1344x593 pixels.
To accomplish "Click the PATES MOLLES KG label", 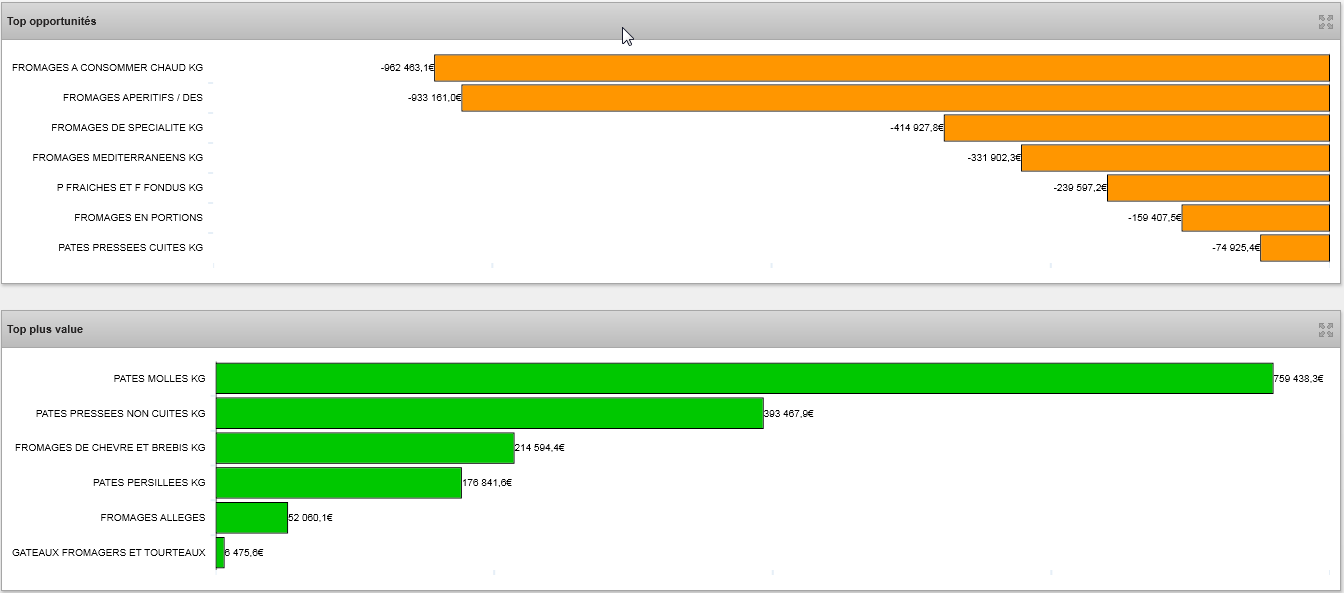I will click(160, 379).
